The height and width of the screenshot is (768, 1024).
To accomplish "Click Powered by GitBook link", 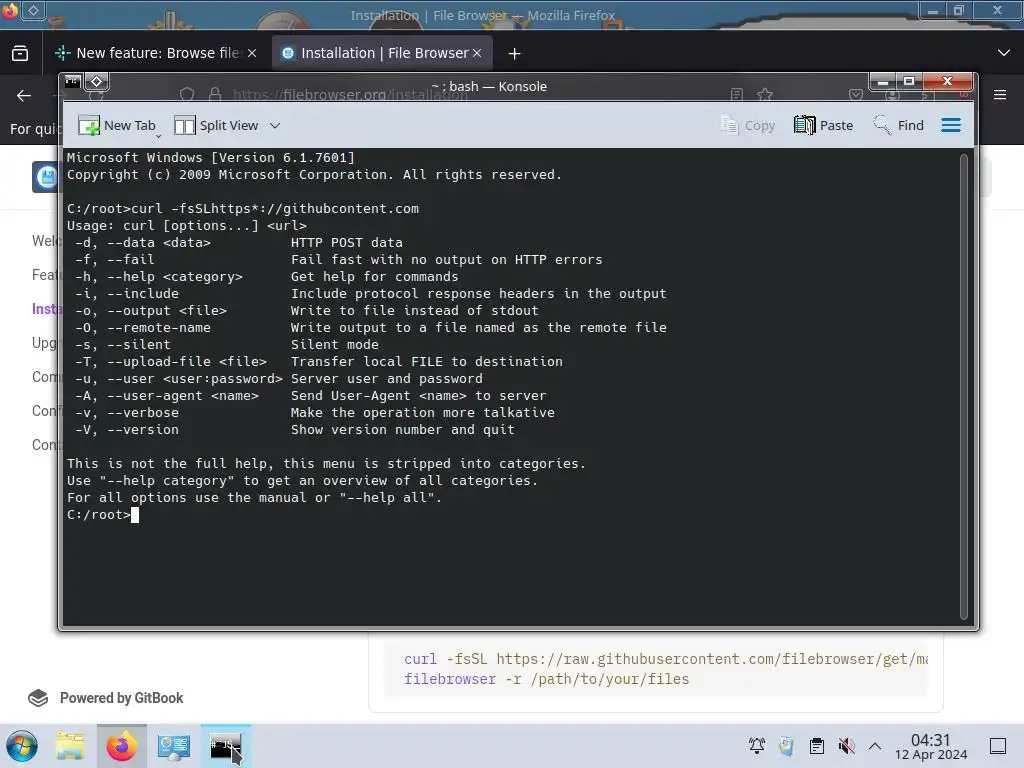I will pyautogui.click(x=106, y=698).
